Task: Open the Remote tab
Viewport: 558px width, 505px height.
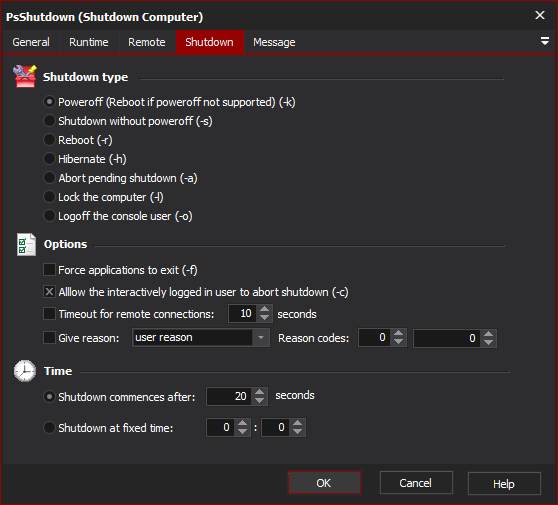Action: tap(147, 42)
